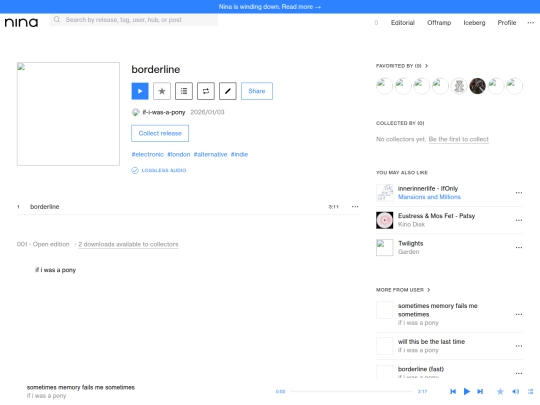Open the 2 downloads available link
This screenshot has height=405, width=540.
pyautogui.click(x=128, y=244)
